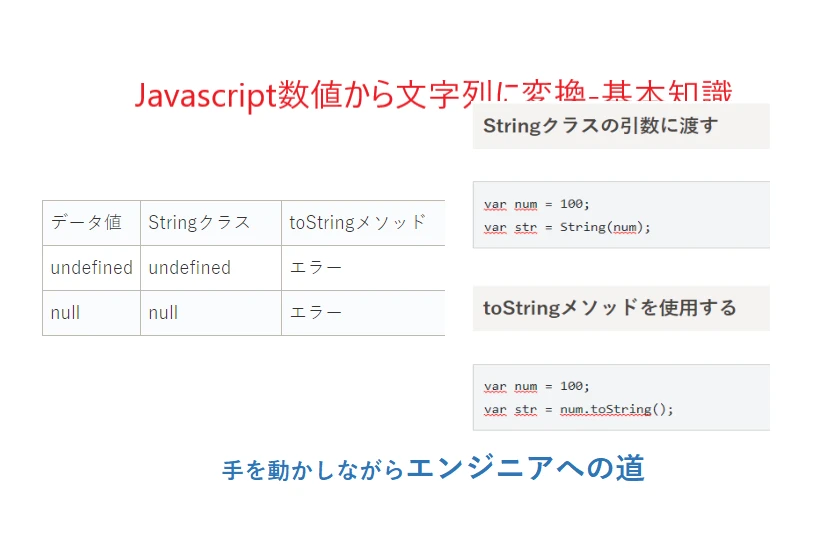Viewport: 840px width, 560px height.
Task: Click undefined in the Stringクラス column
Action: (x=190, y=268)
